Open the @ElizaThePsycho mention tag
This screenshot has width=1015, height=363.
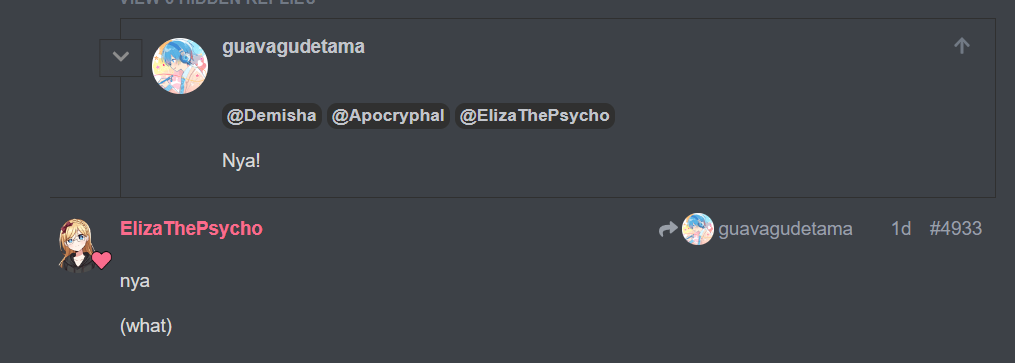(x=534, y=116)
